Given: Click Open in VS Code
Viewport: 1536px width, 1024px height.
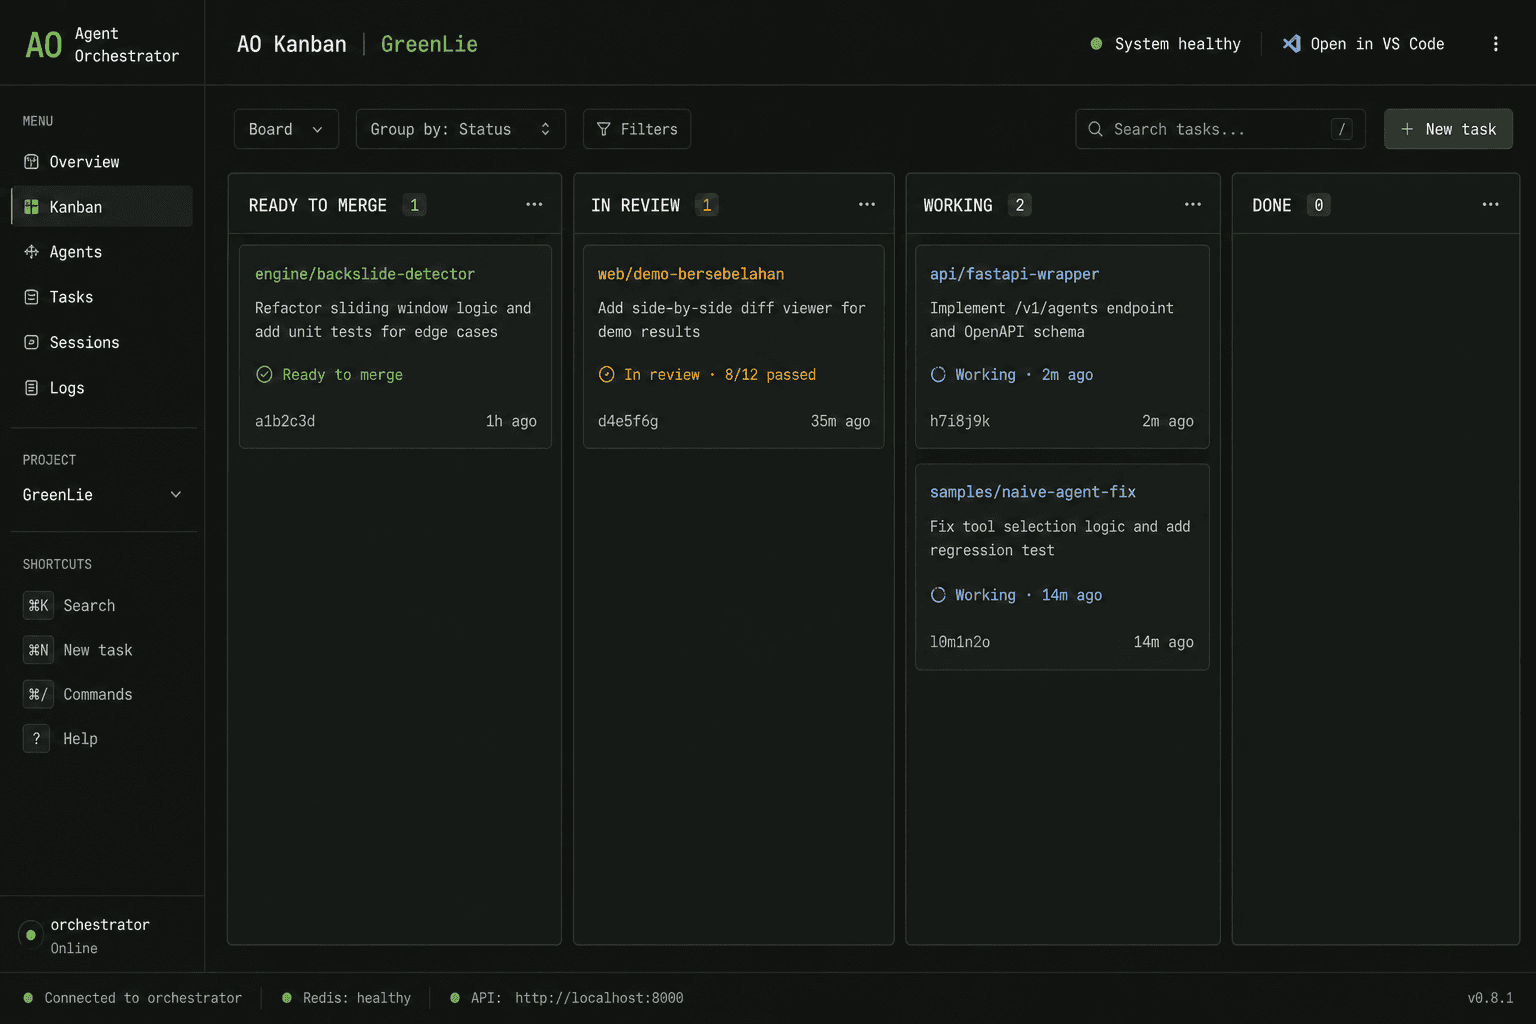Looking at the screenshot, I should (1364, 44).
